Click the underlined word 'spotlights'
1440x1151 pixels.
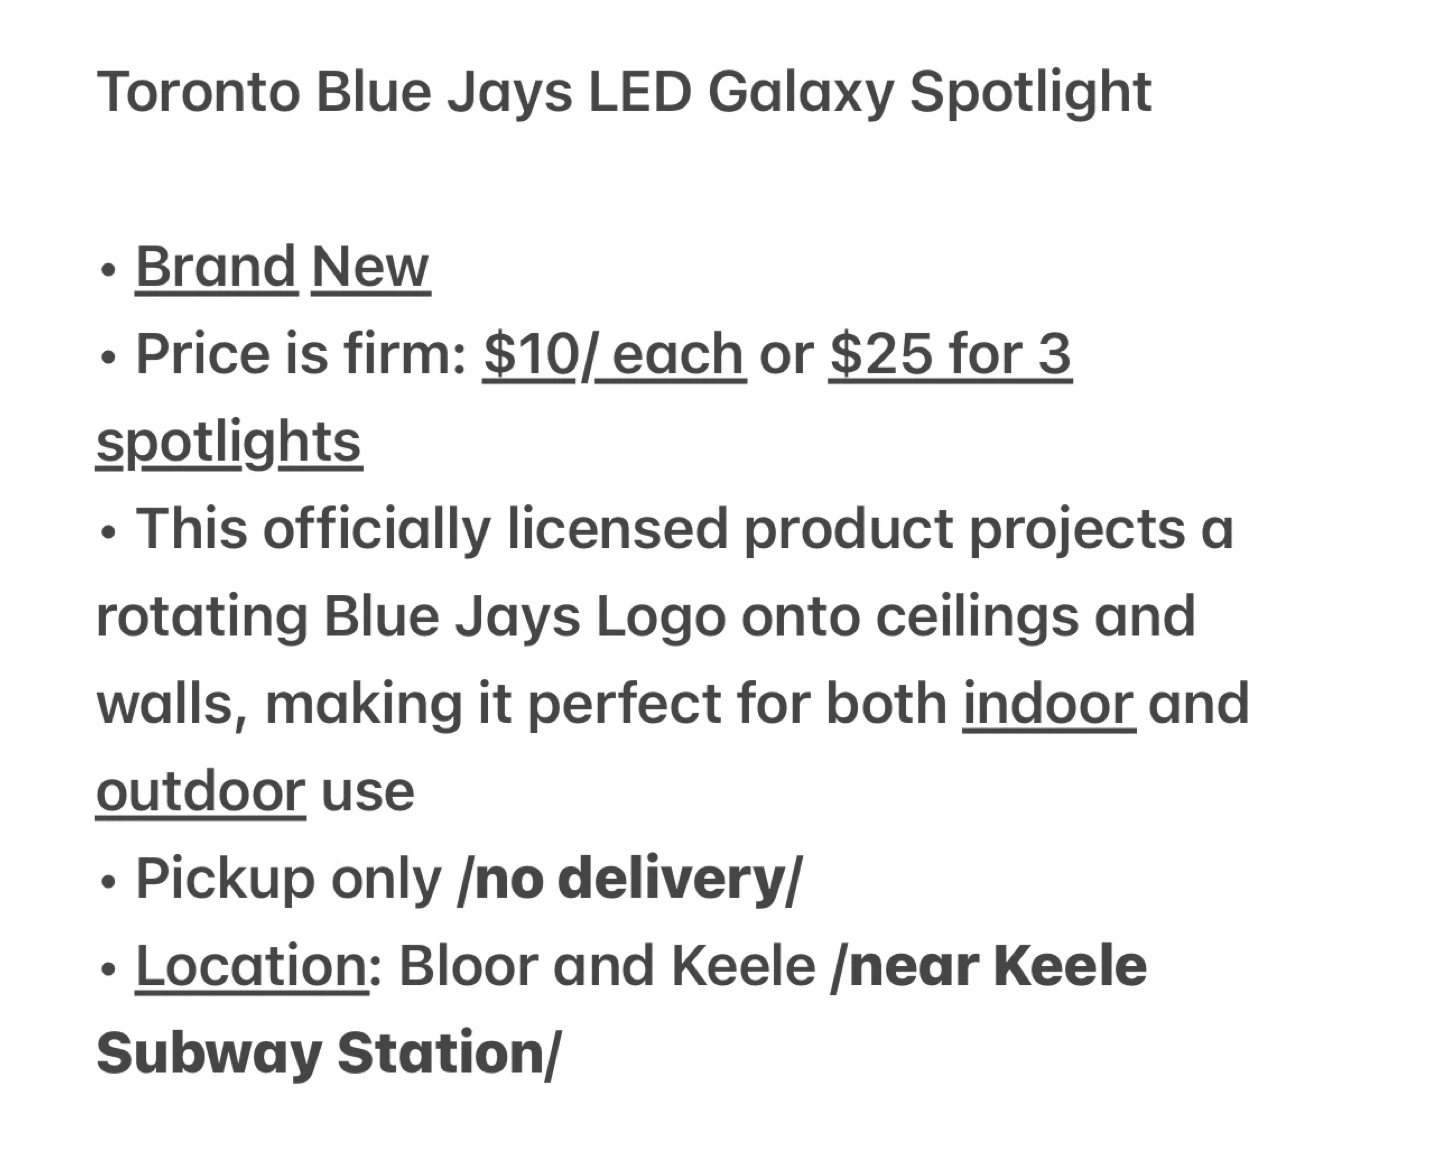pyautogui.click(x=228, y=443)
